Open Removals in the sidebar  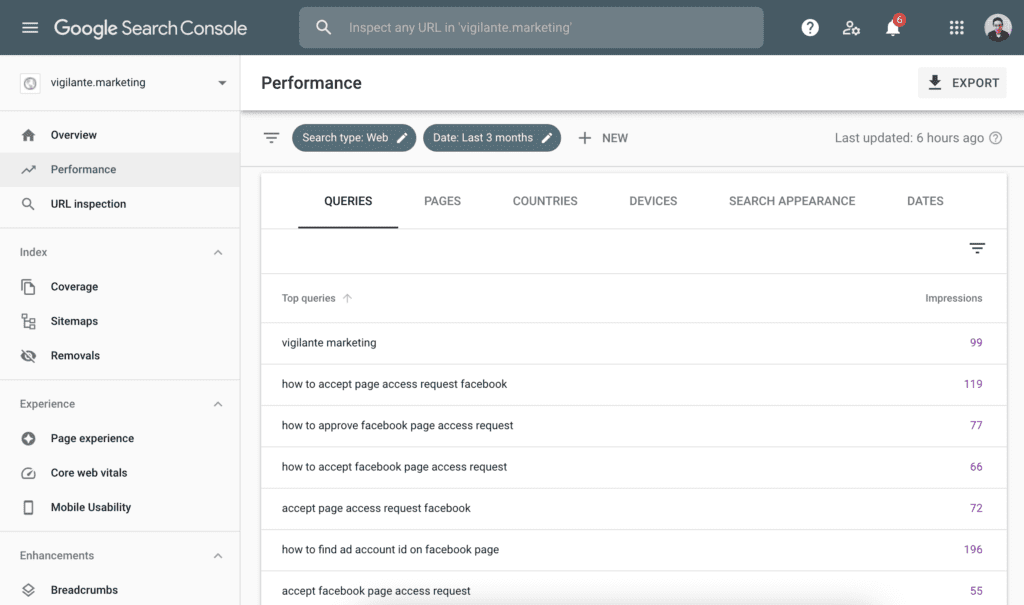(120, 356)
